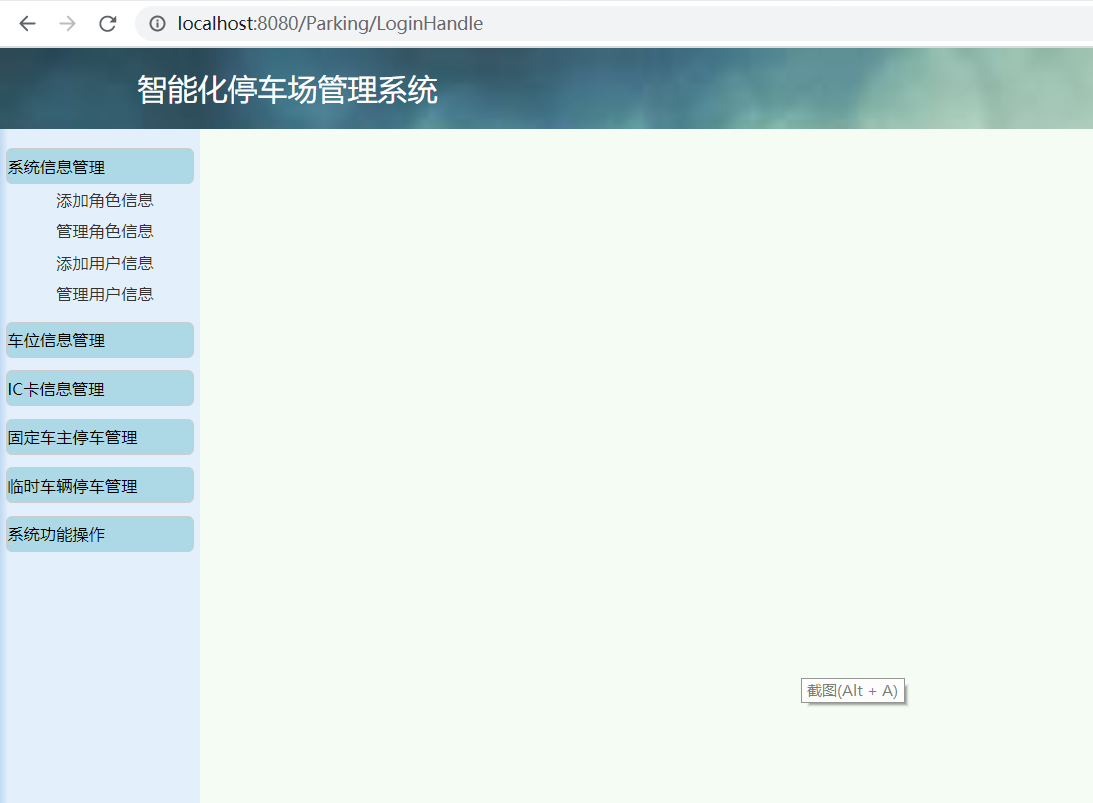This screenshot has width=1093, height=803.
Task: Expand the 固定车主停车管理 menu section
Action: pos(100,437)
